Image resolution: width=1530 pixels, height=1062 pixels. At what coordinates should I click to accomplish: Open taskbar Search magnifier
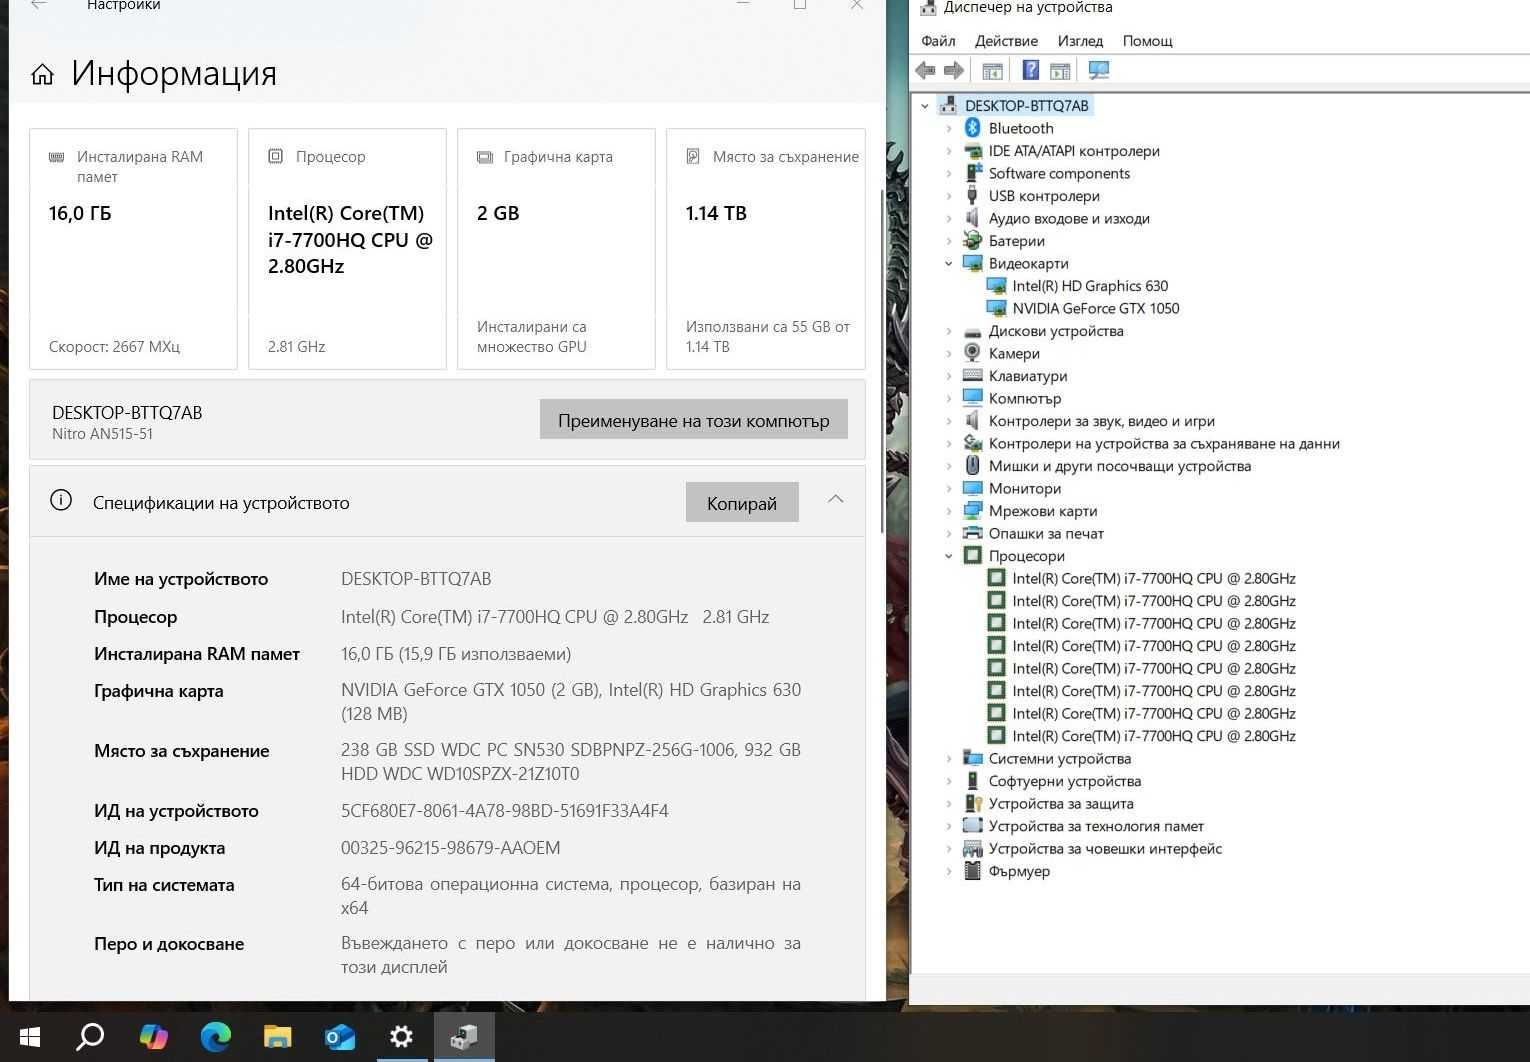pos(90,1036)
